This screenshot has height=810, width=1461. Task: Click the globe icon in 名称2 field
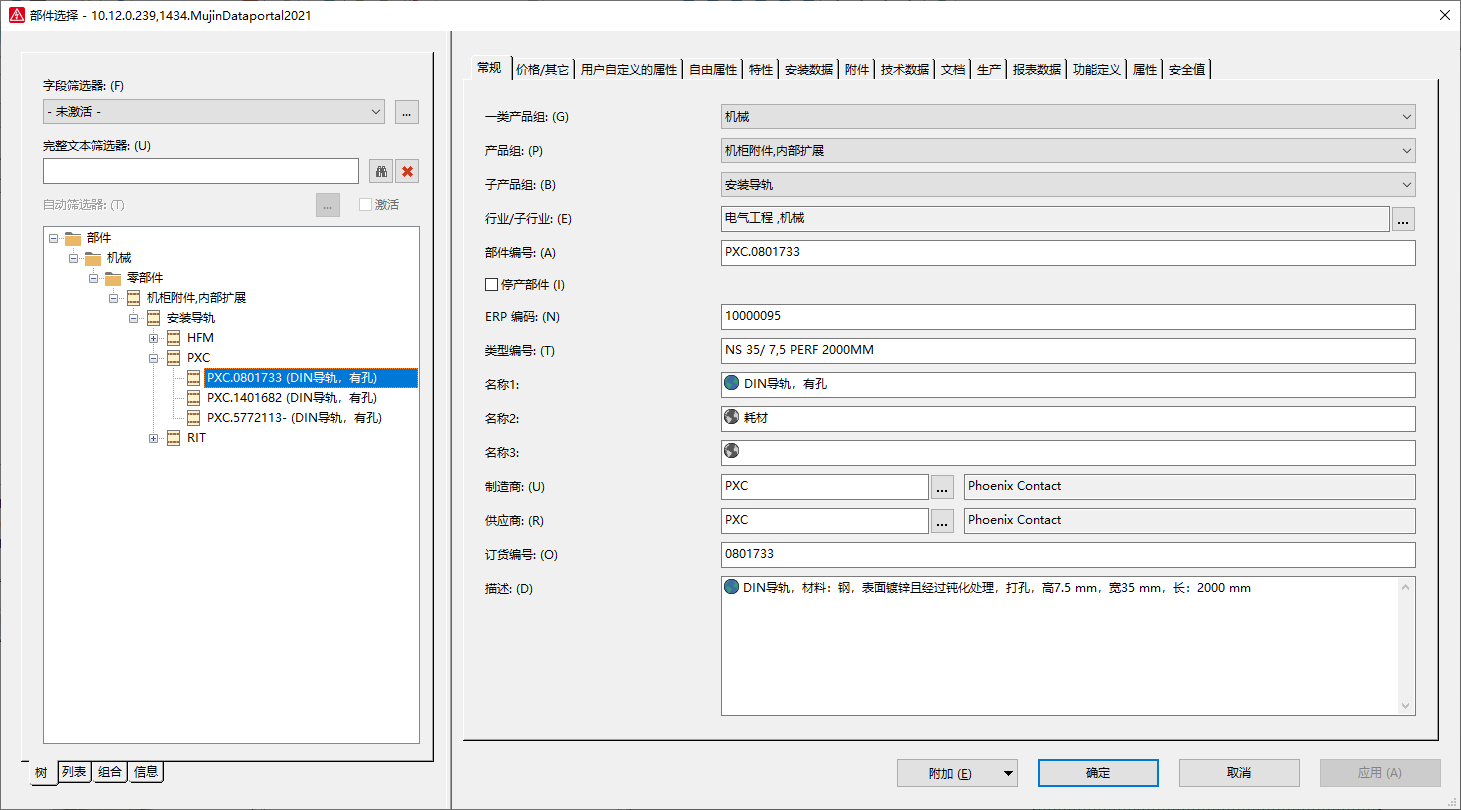(x=731, y=417)
